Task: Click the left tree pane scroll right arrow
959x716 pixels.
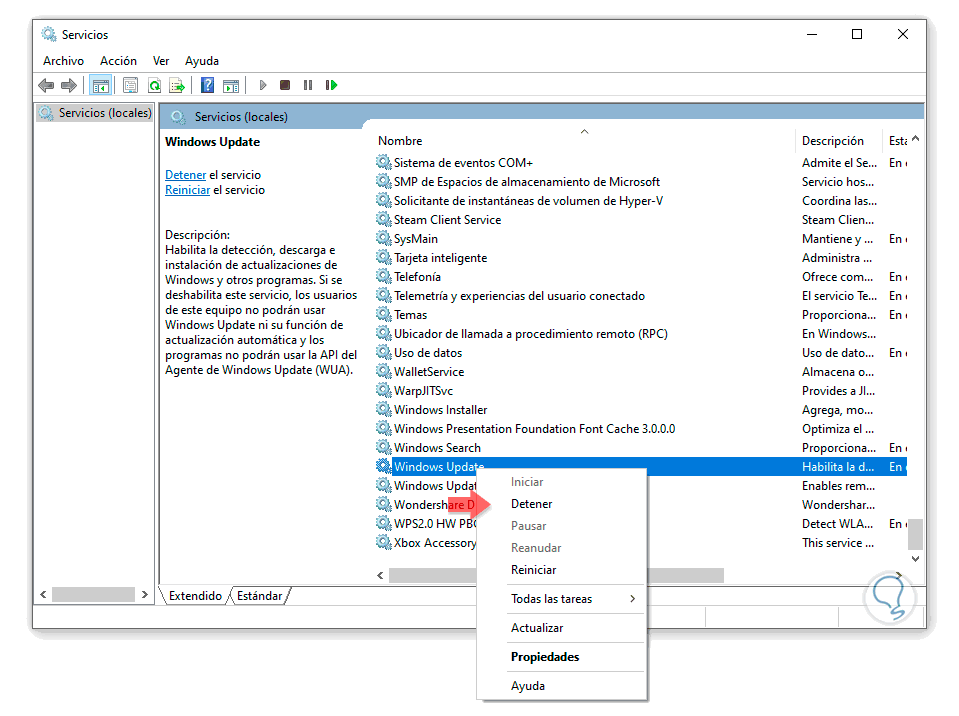Action: [x=144, y=594]
